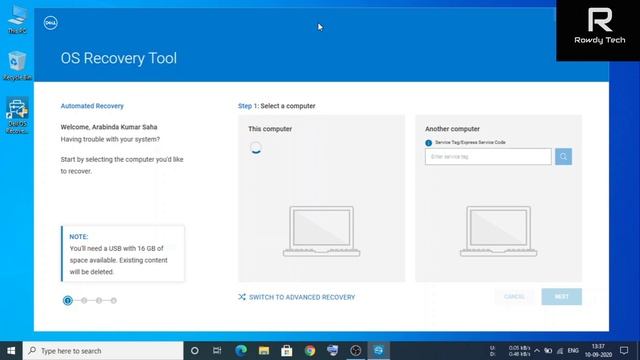Open the round dark app on taskbar

tap(356, 351)
